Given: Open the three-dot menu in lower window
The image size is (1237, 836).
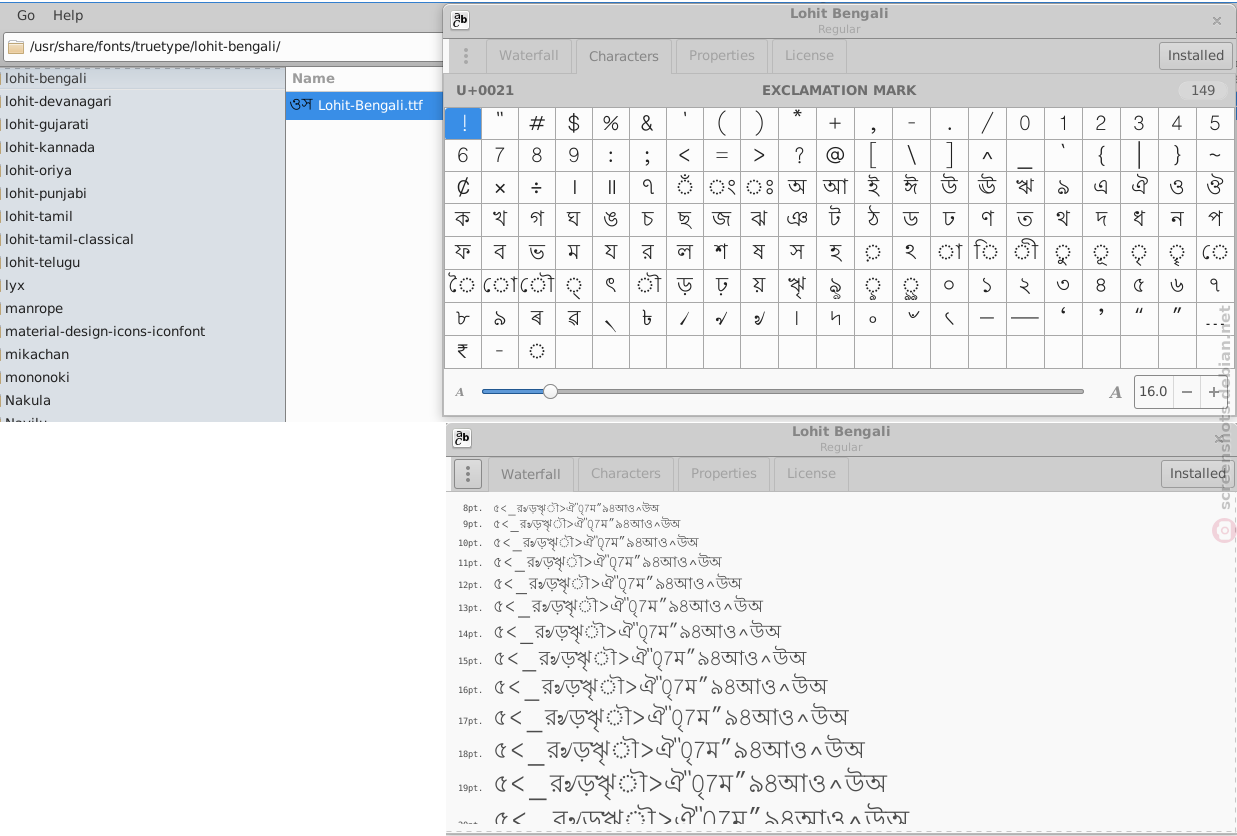Looking at the screenshot, I should (468, 474).
